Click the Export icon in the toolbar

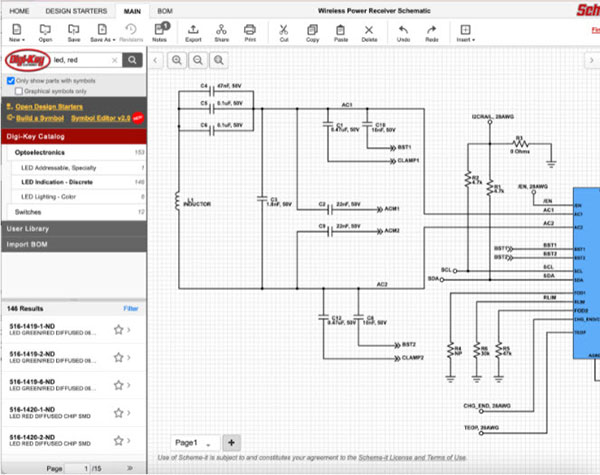[193, 32]
